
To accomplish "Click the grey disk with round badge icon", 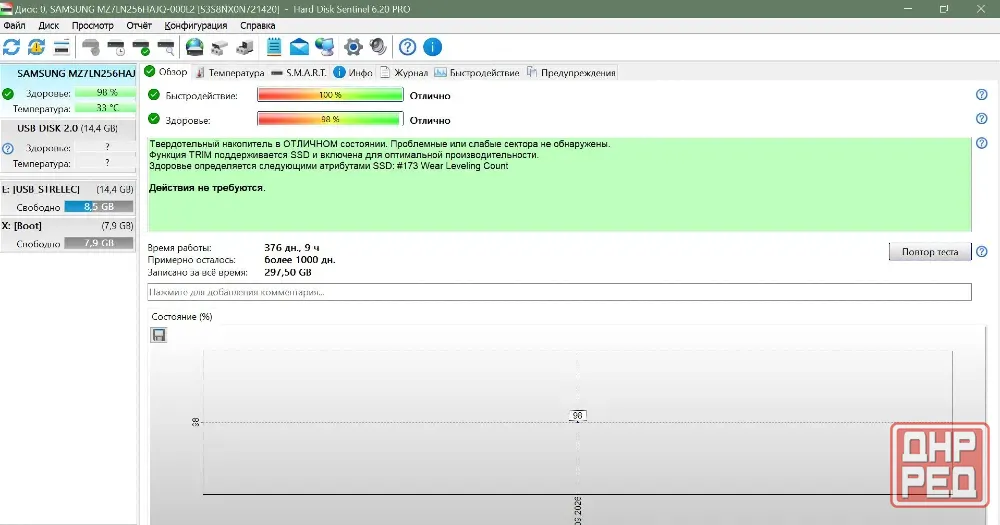I will pos(91,47).
